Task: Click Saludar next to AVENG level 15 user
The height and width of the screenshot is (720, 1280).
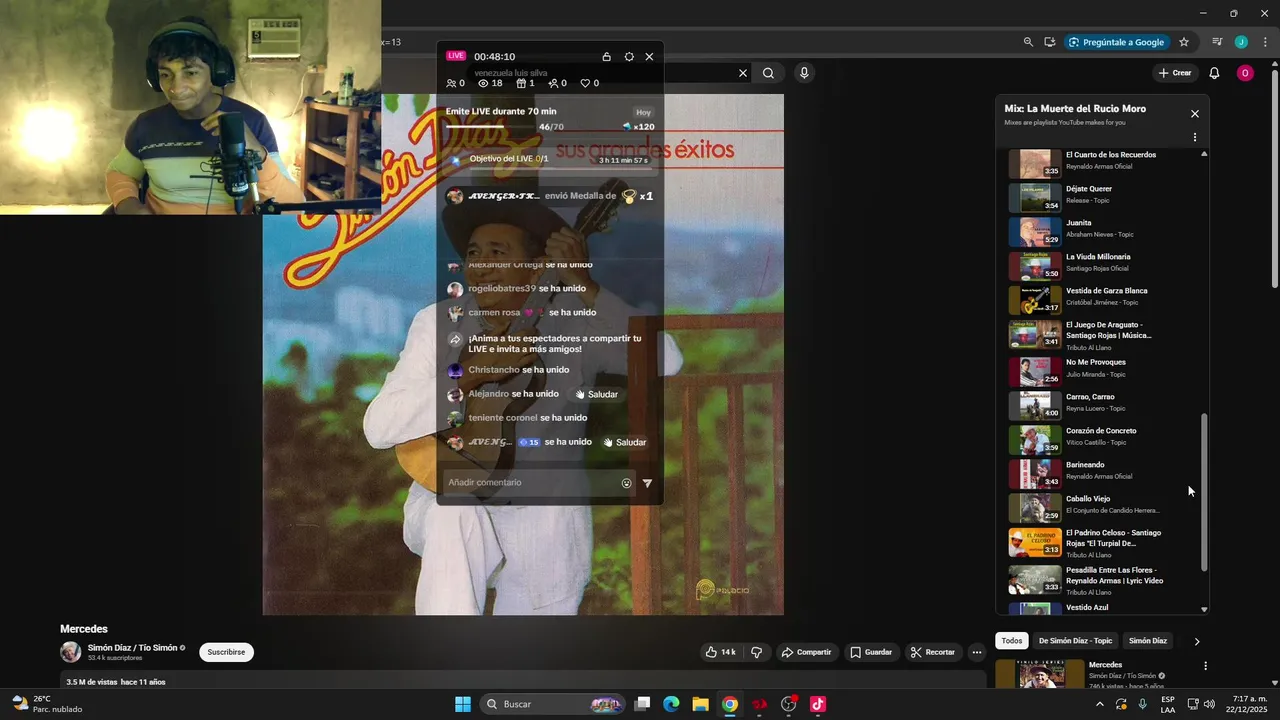Action: (x=624, y=442)
